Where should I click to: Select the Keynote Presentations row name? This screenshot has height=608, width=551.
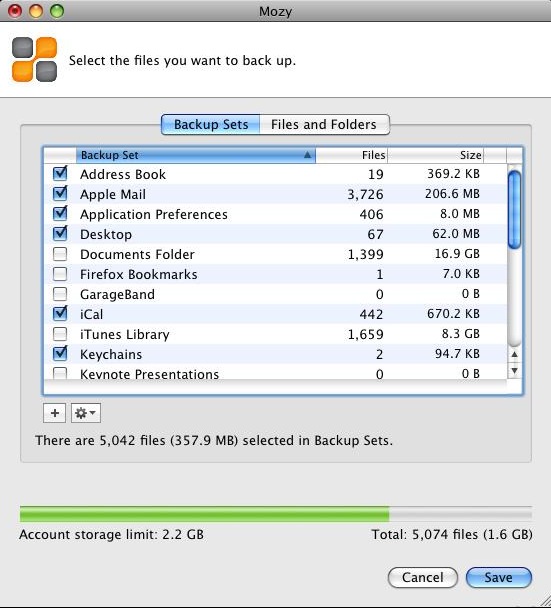(149, 374)
